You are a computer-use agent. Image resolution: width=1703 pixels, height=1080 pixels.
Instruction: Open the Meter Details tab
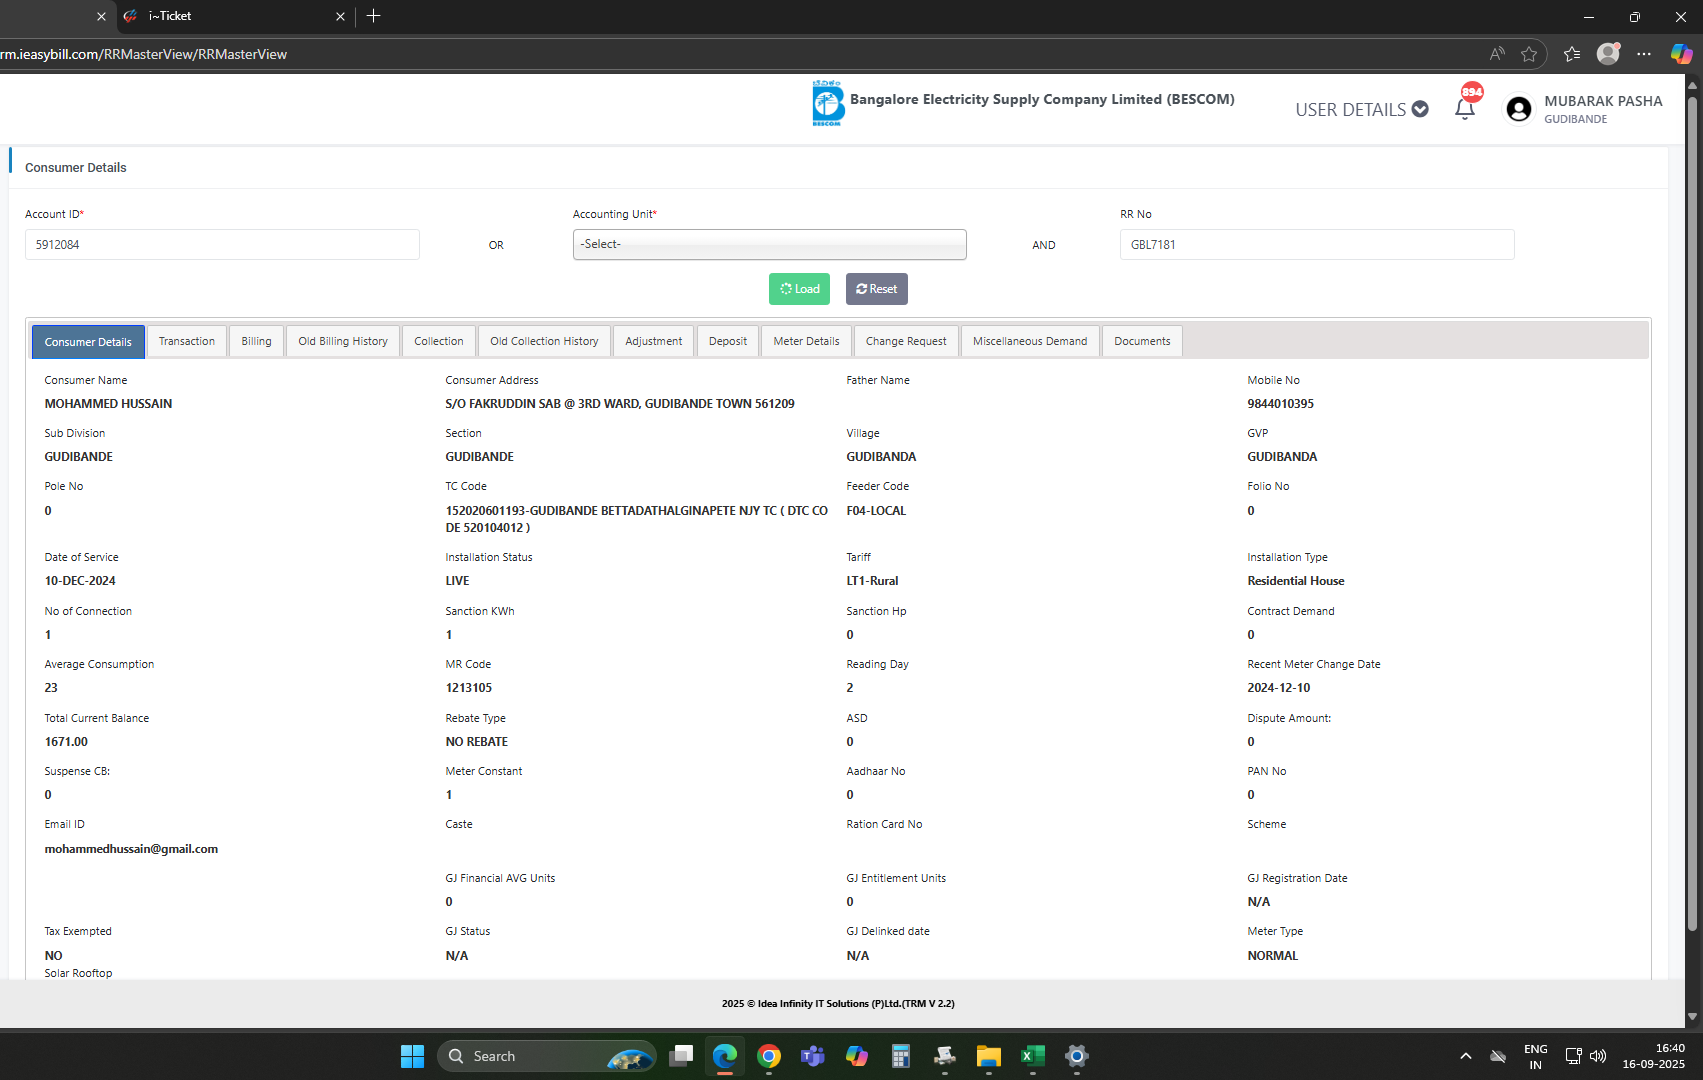(x=806, y=342)
